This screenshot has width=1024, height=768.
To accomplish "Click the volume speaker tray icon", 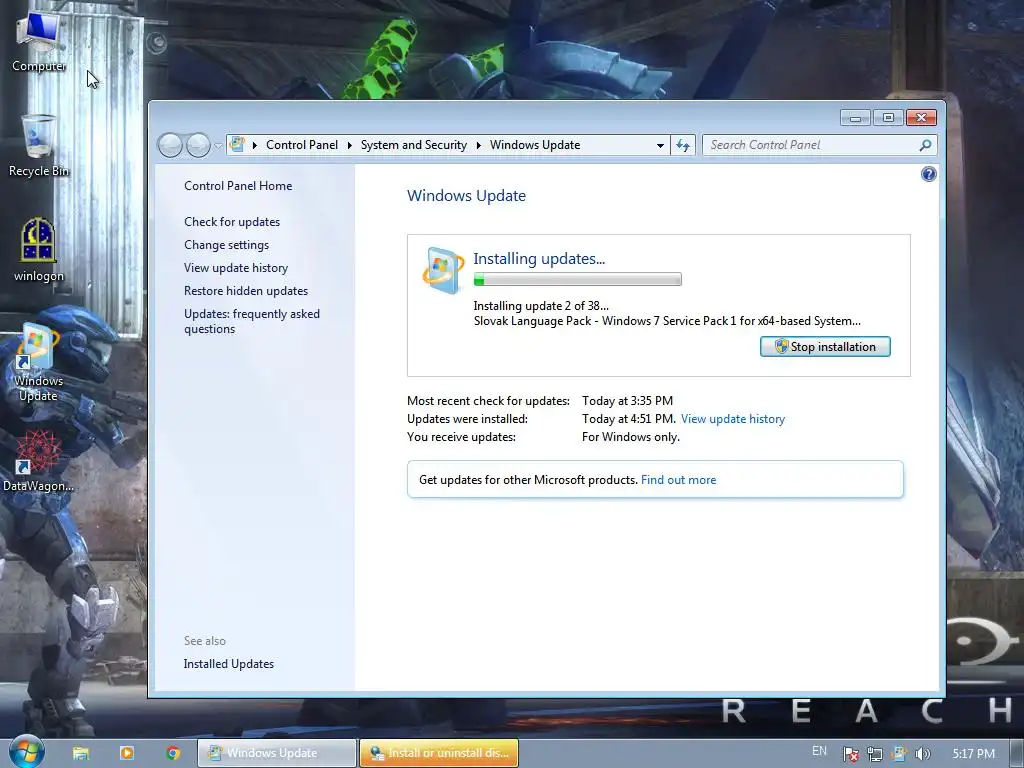I will (922, 754).
